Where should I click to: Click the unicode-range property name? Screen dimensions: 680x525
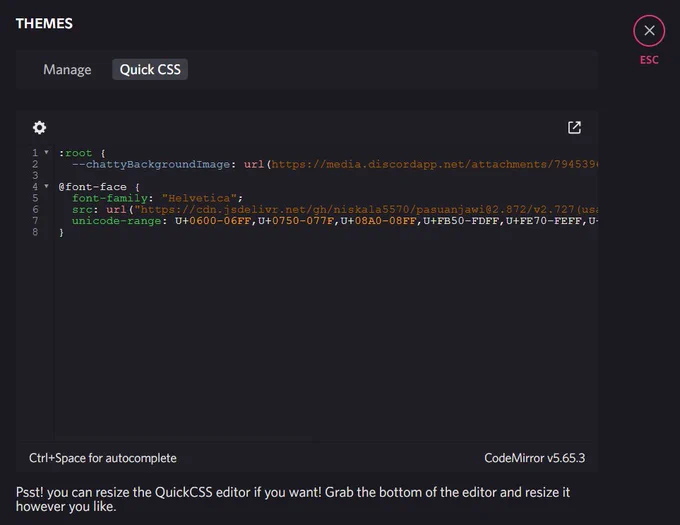[x=117, y=221]
